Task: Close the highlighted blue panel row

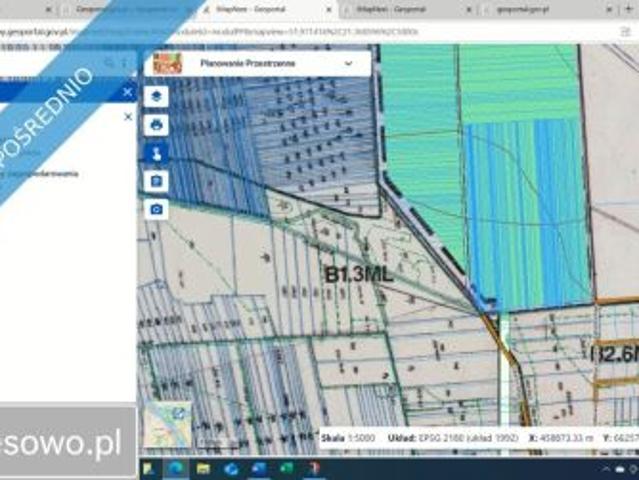Action: 128,92
